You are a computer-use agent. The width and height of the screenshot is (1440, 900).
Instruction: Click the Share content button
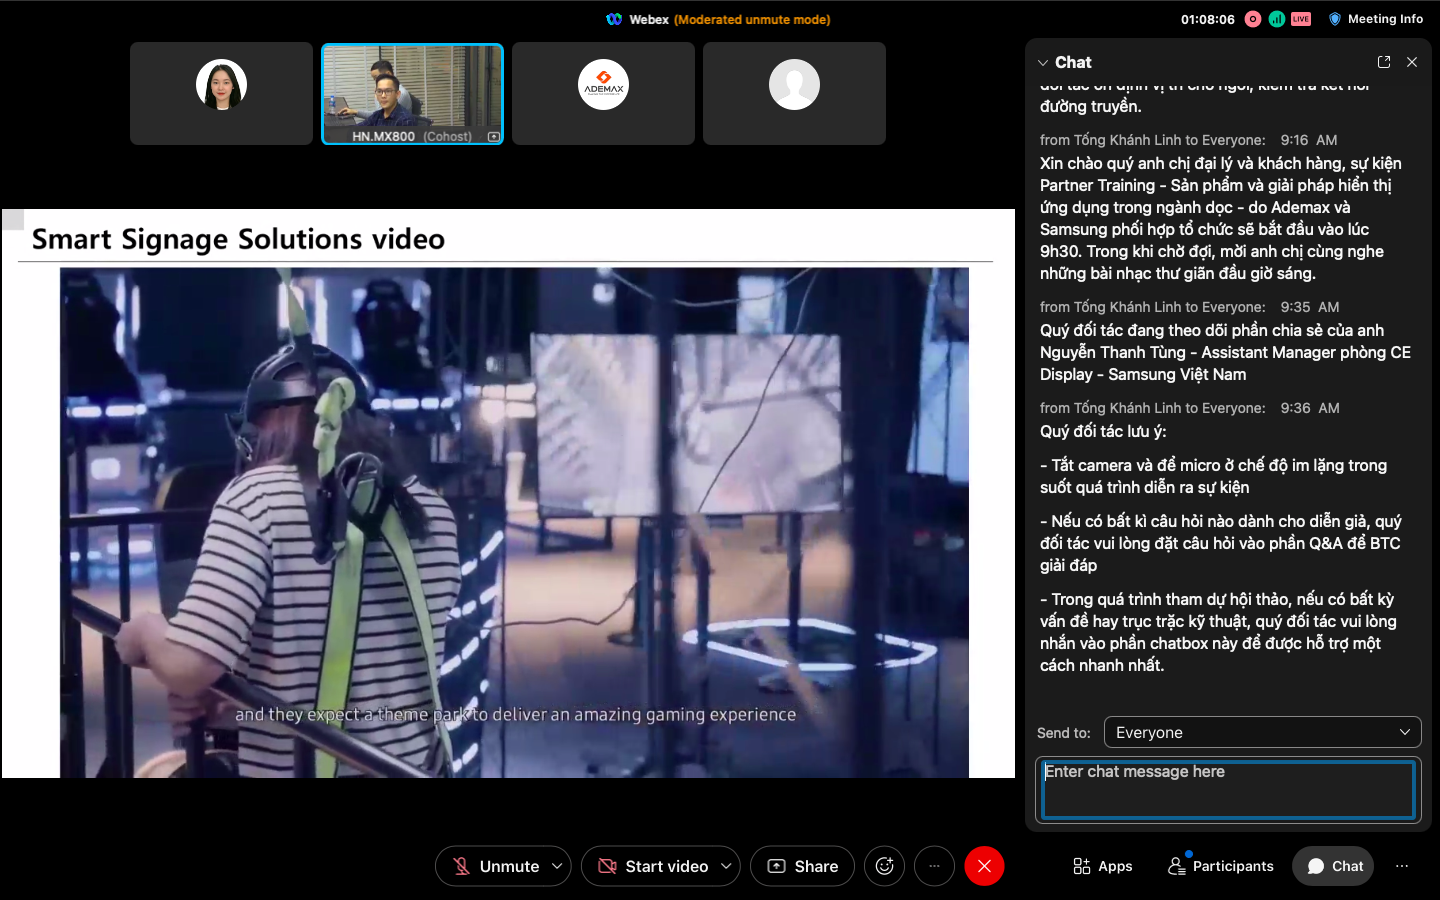[x=802, y=866]
